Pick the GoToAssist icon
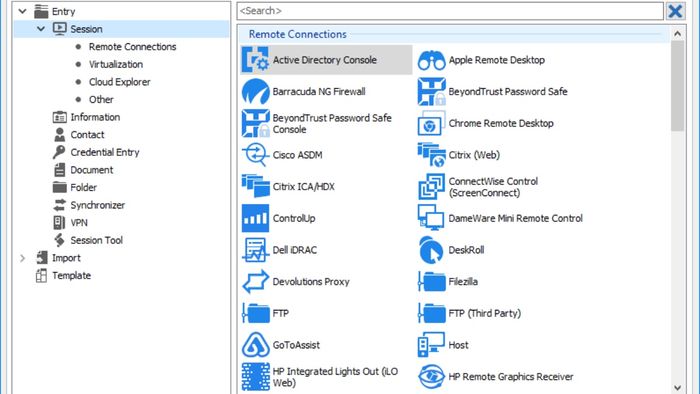The height and width of the screenshot is (394, 700). pyautogui.click(x=255, y=345)
